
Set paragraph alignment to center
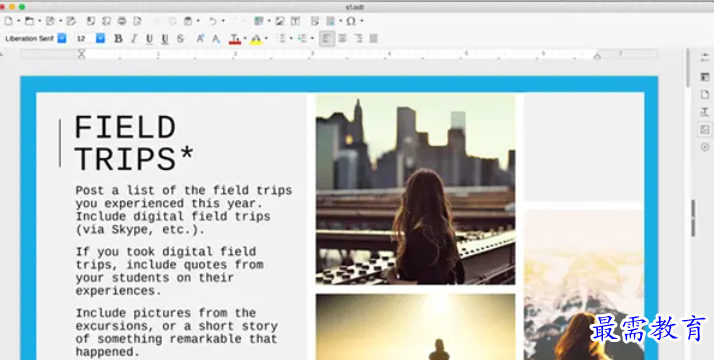point(342,39)
